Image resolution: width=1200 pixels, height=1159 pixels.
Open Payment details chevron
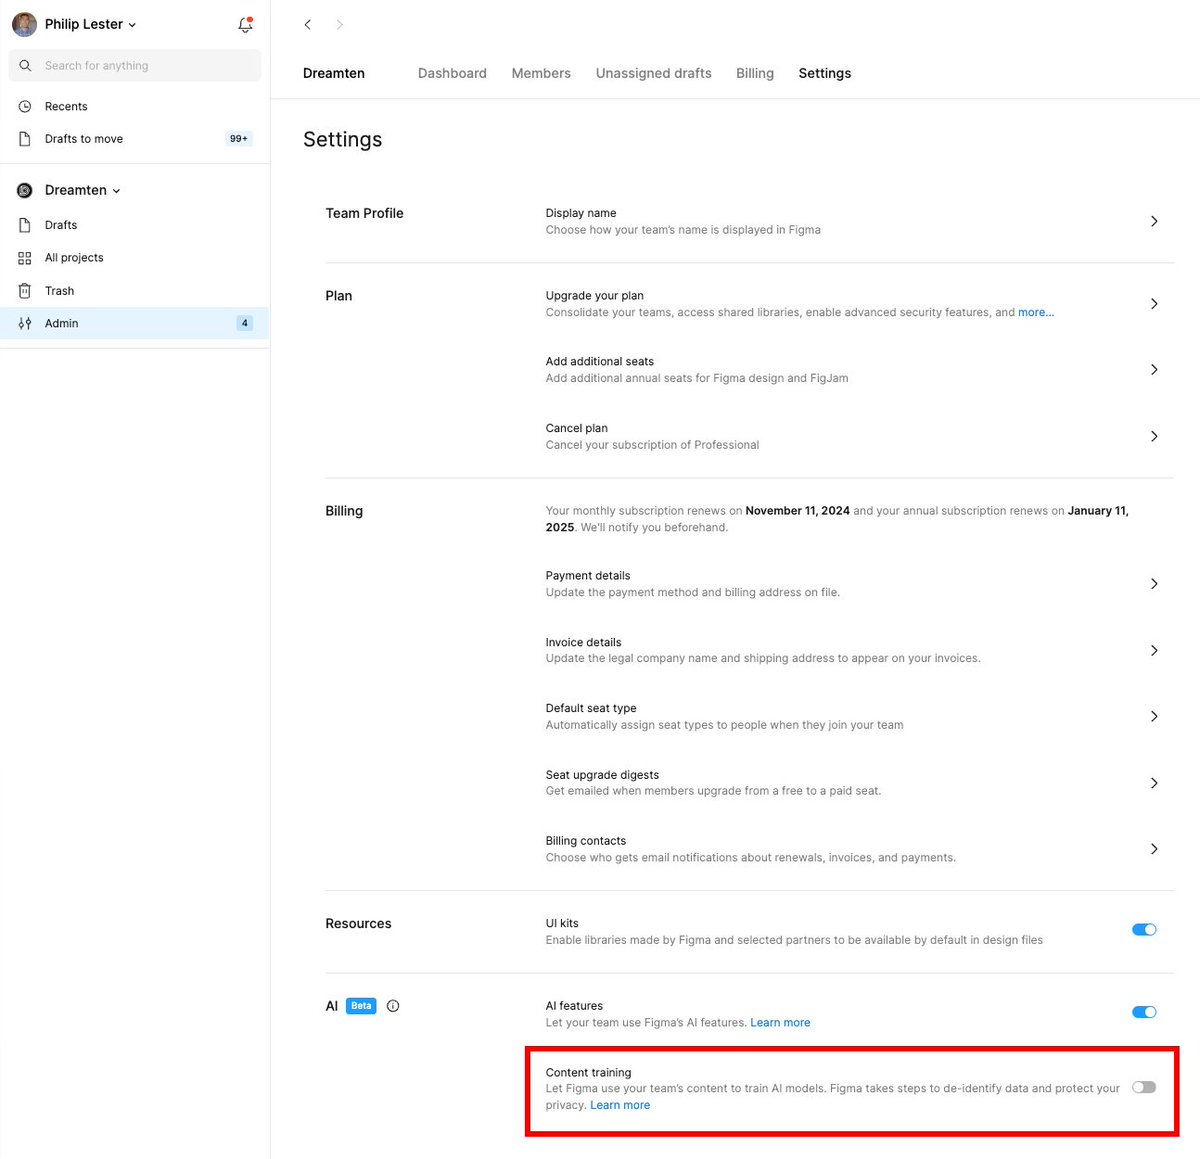[1154, 584]
